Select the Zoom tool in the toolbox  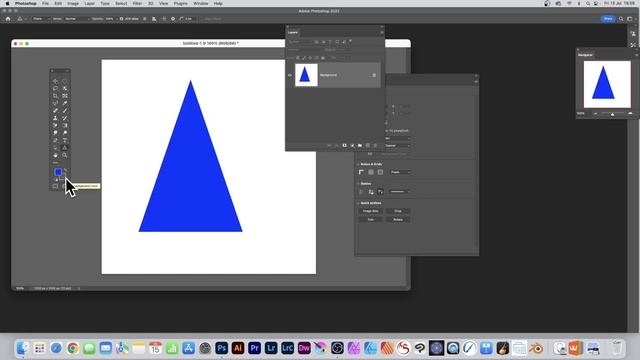tap(64, 156)
